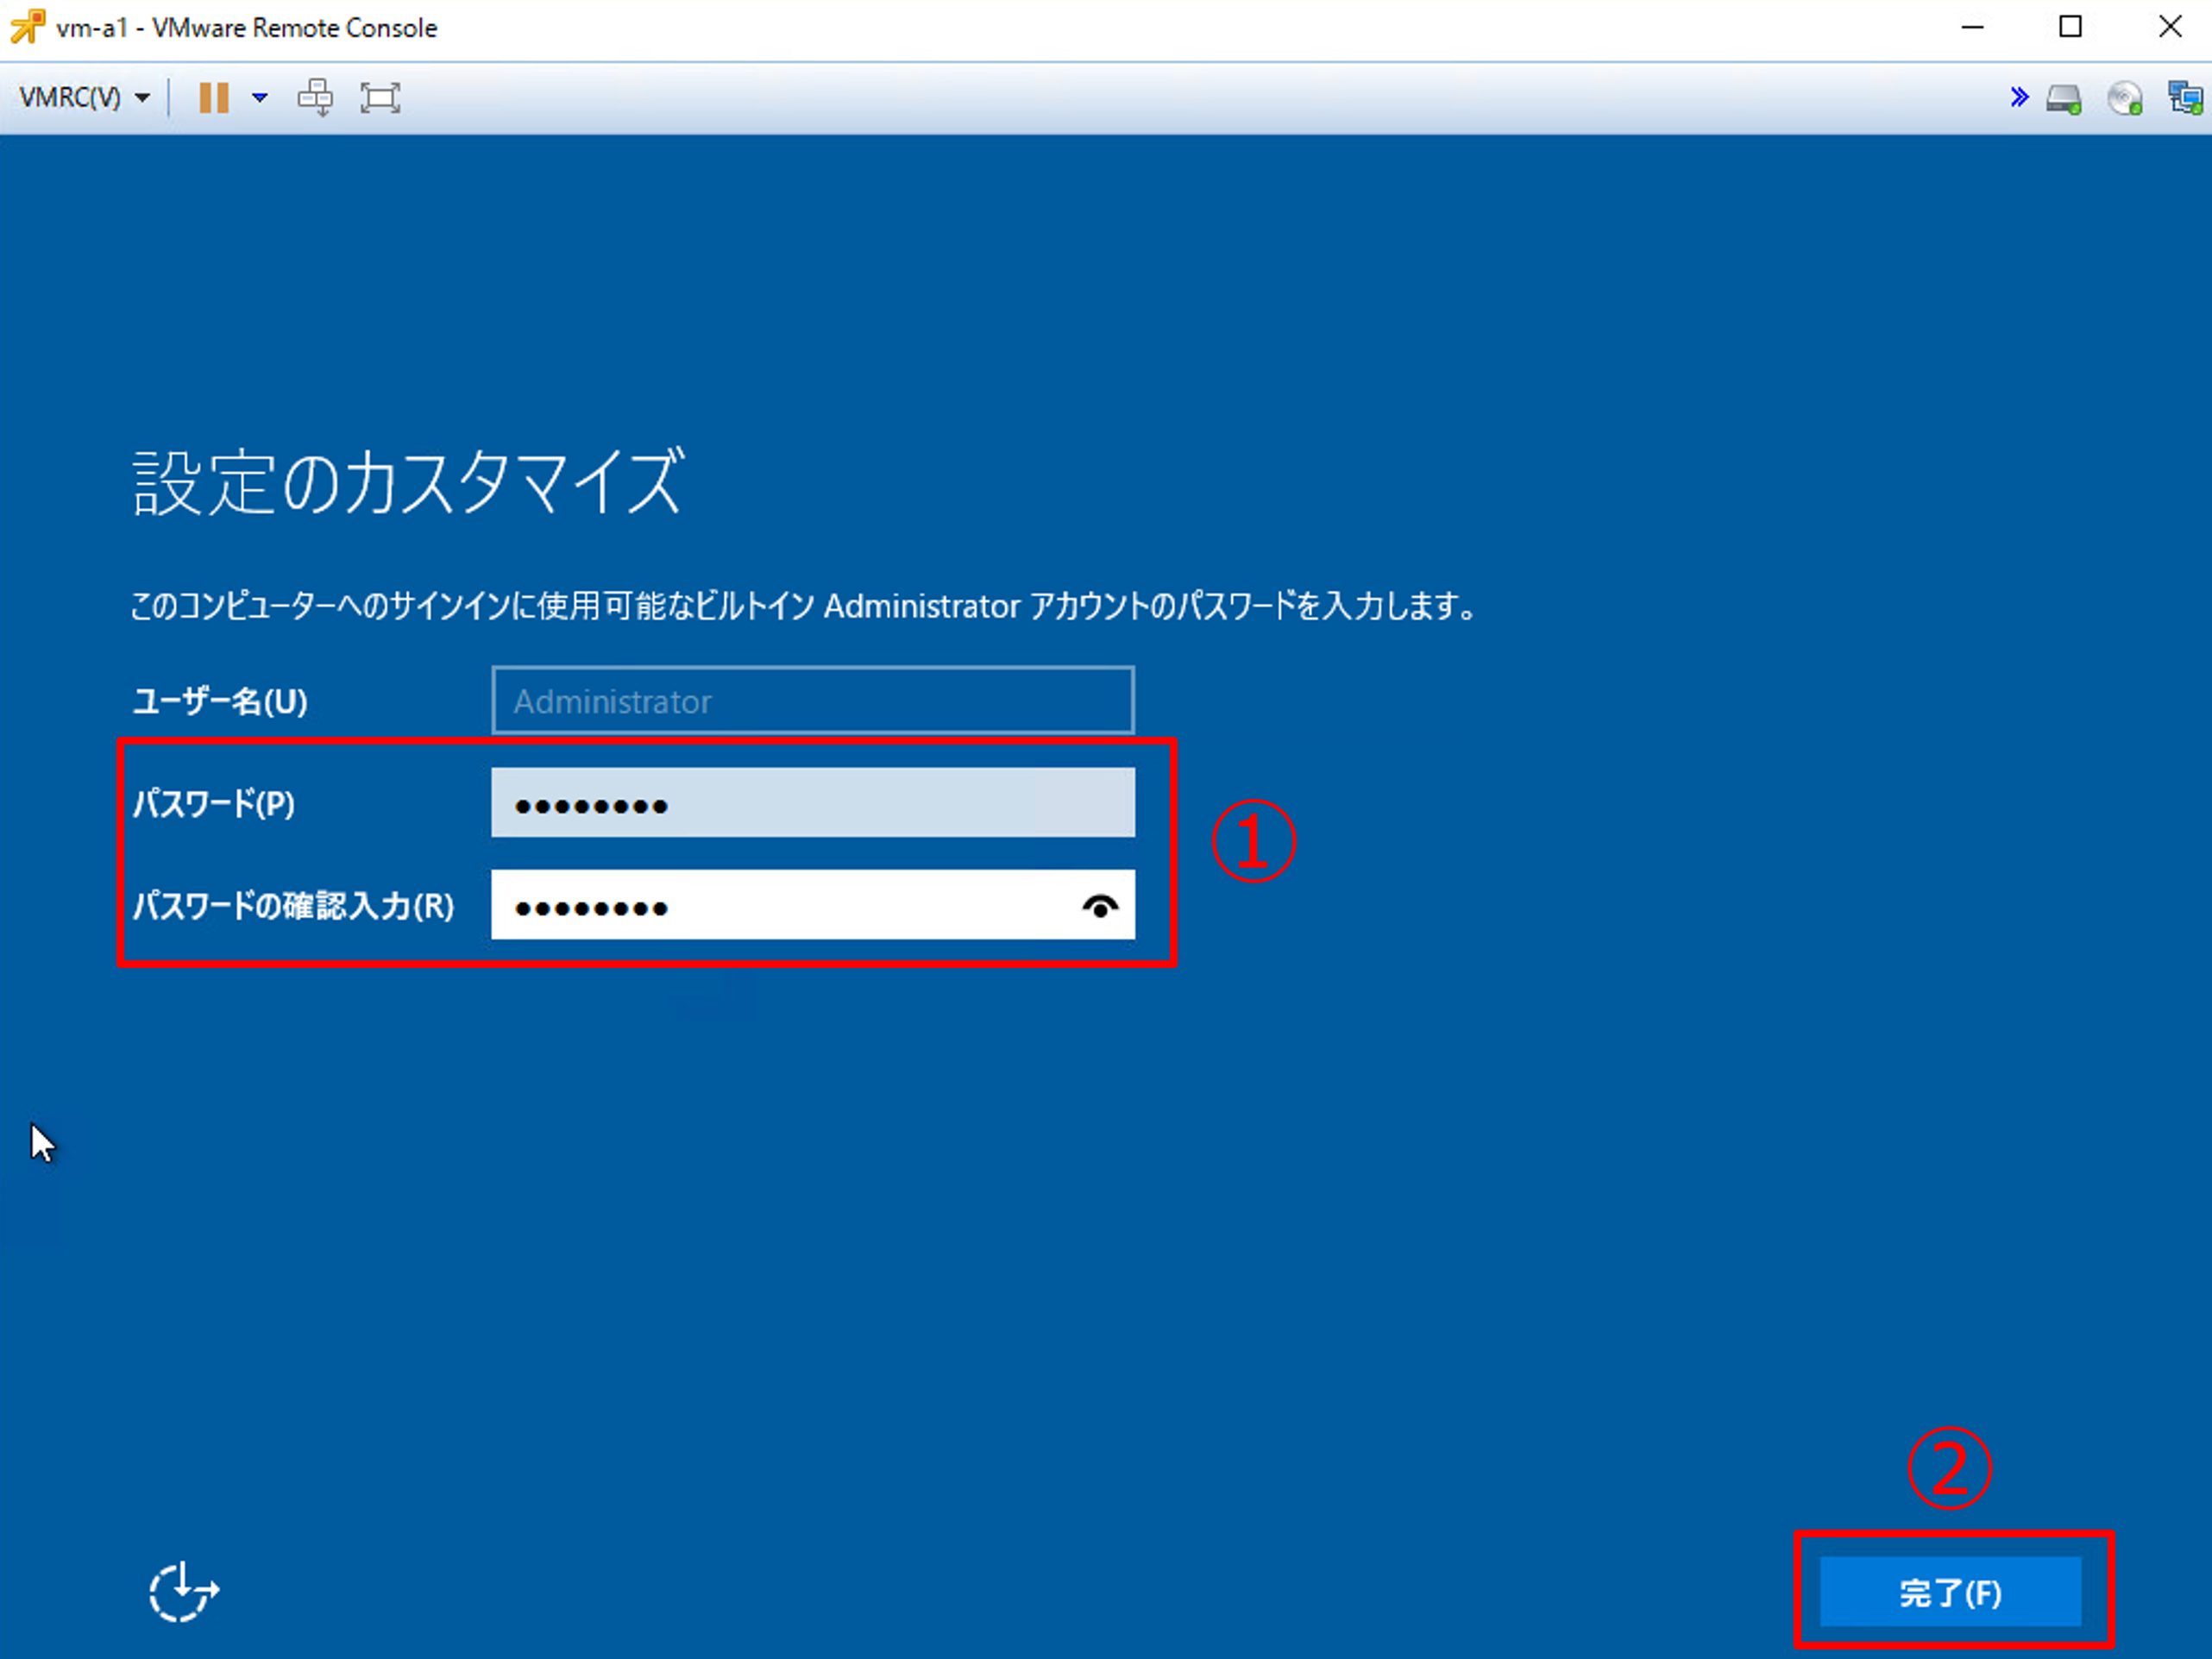Click the 完了(F) button
2212x1659 pixels.
(1950, 1592)
